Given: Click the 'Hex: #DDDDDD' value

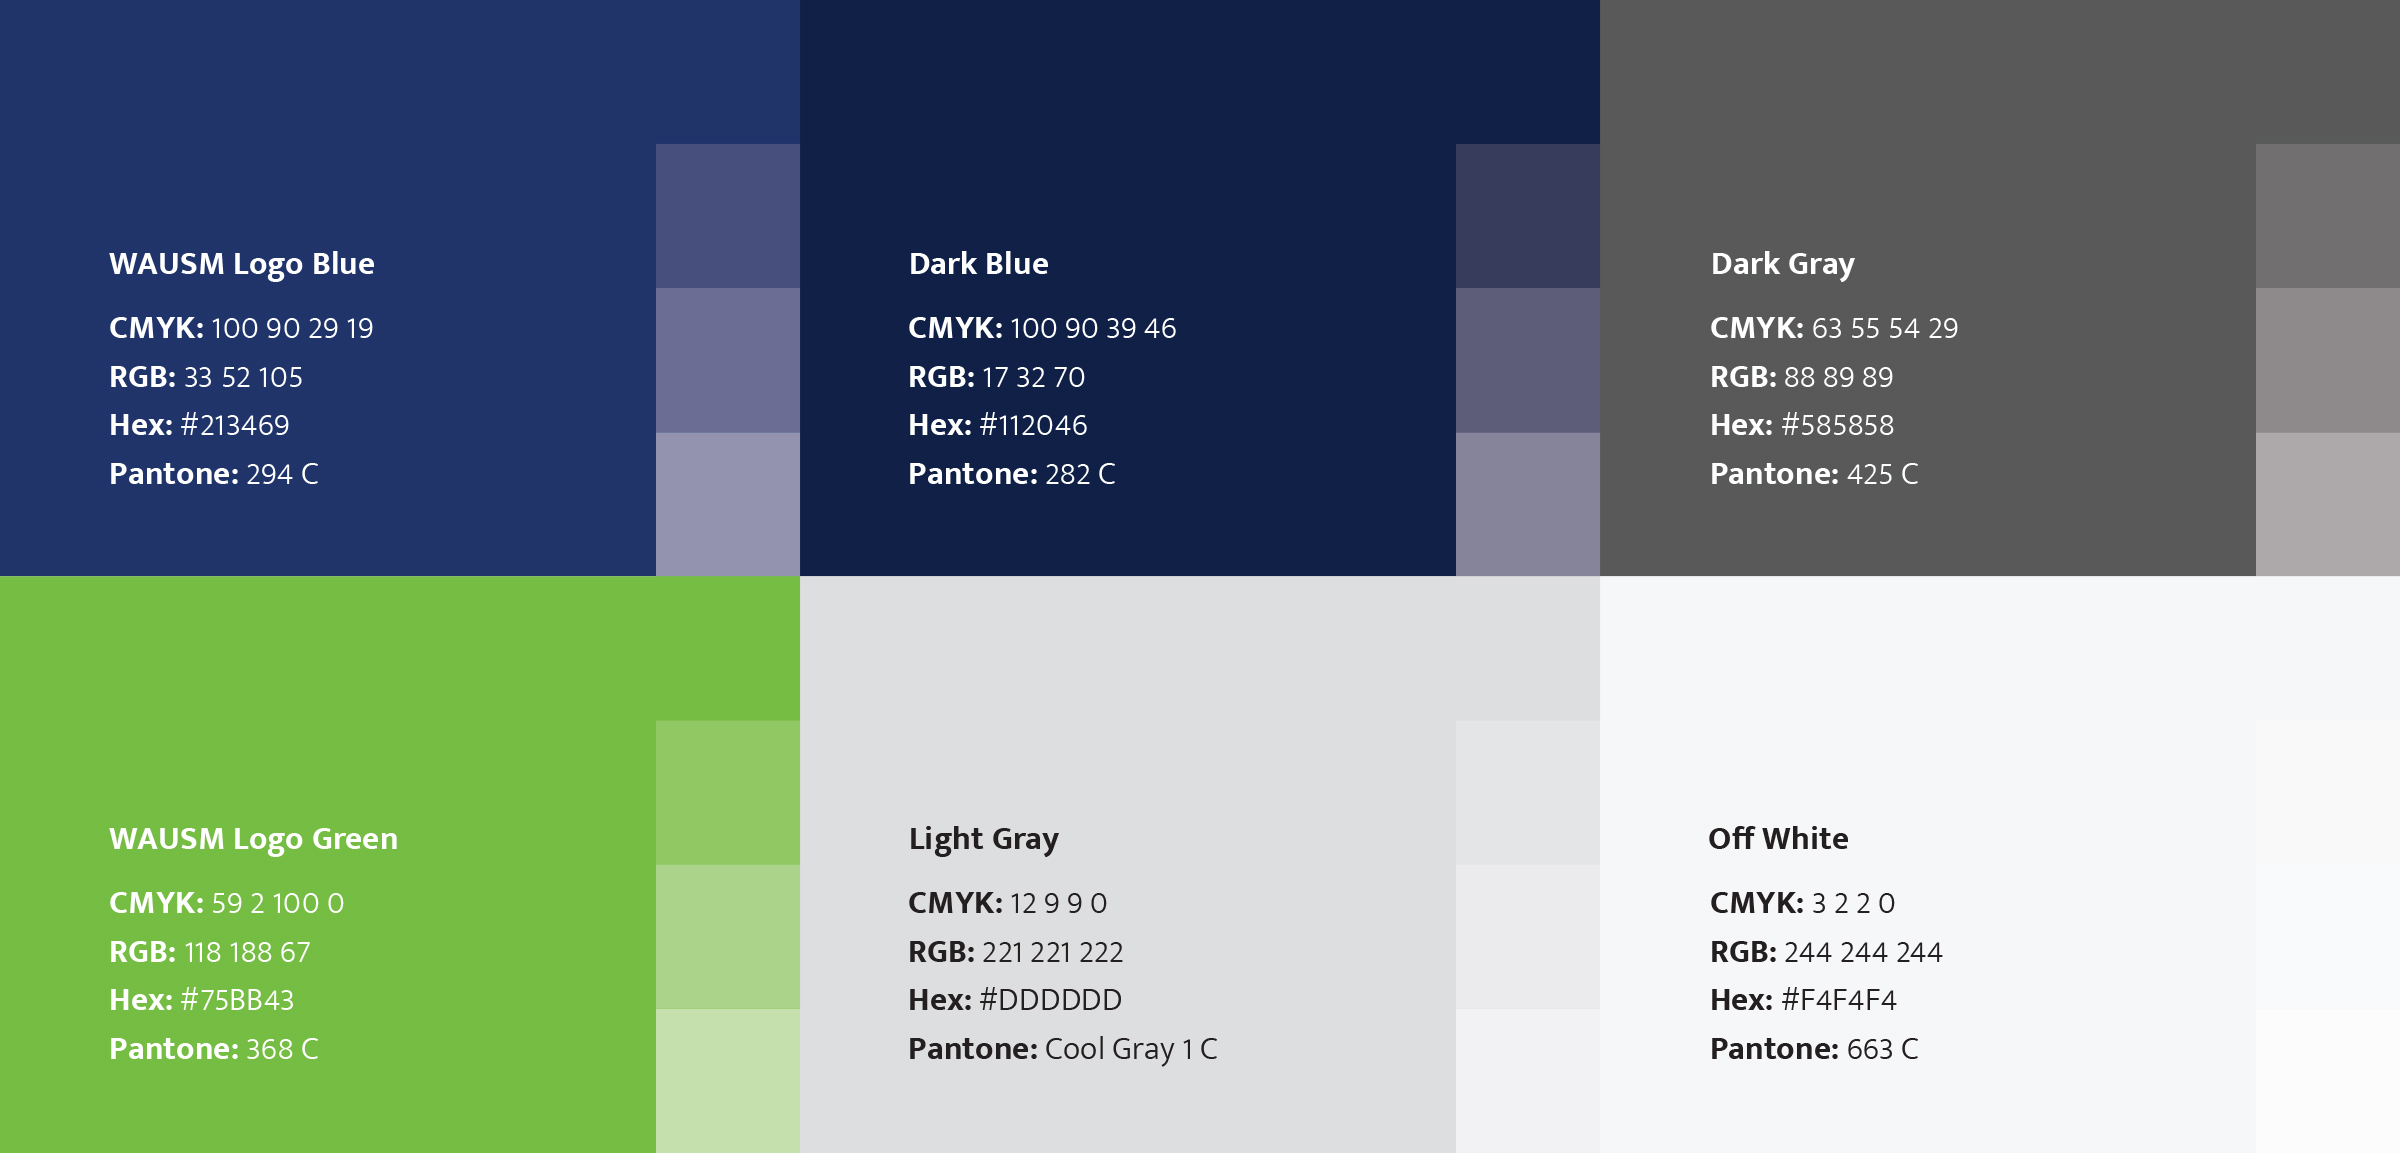Looking at the screenshot, I should [x=1015, y=1000].
